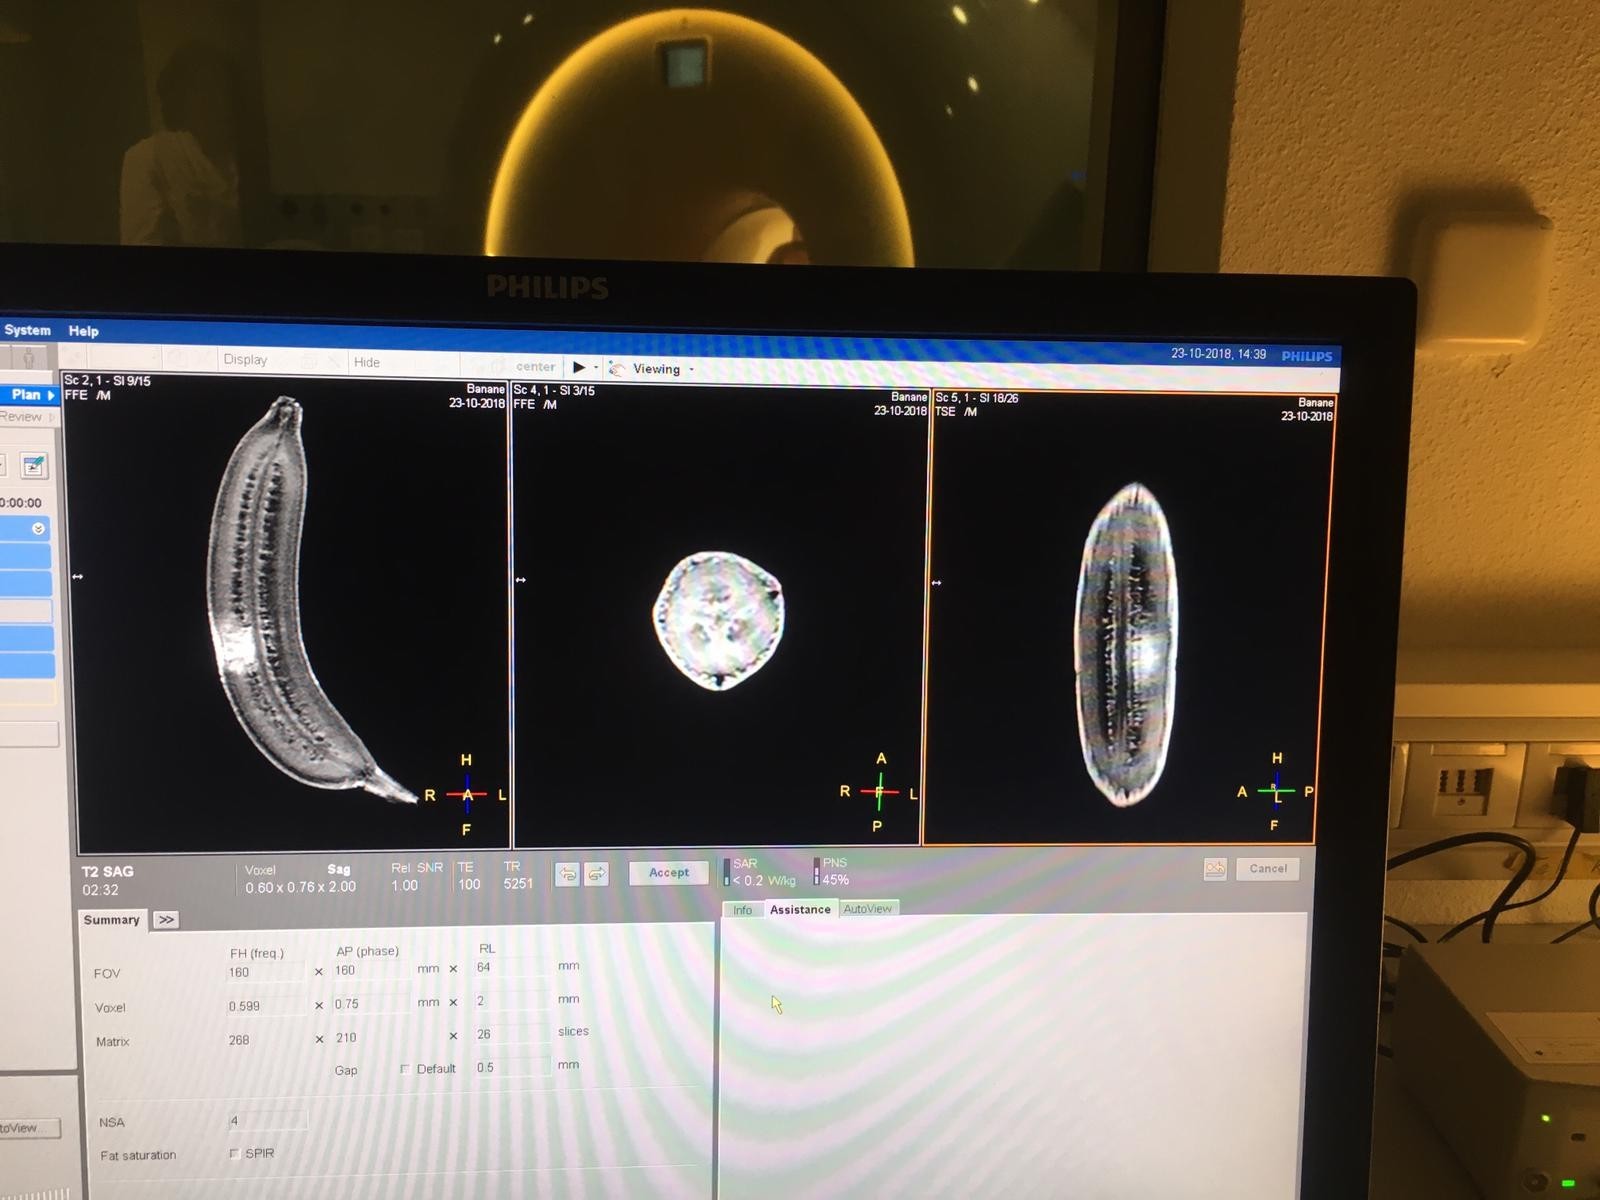1600x1200 pixels.
Task: Open the play arrow dropdown
Action: 596,368
